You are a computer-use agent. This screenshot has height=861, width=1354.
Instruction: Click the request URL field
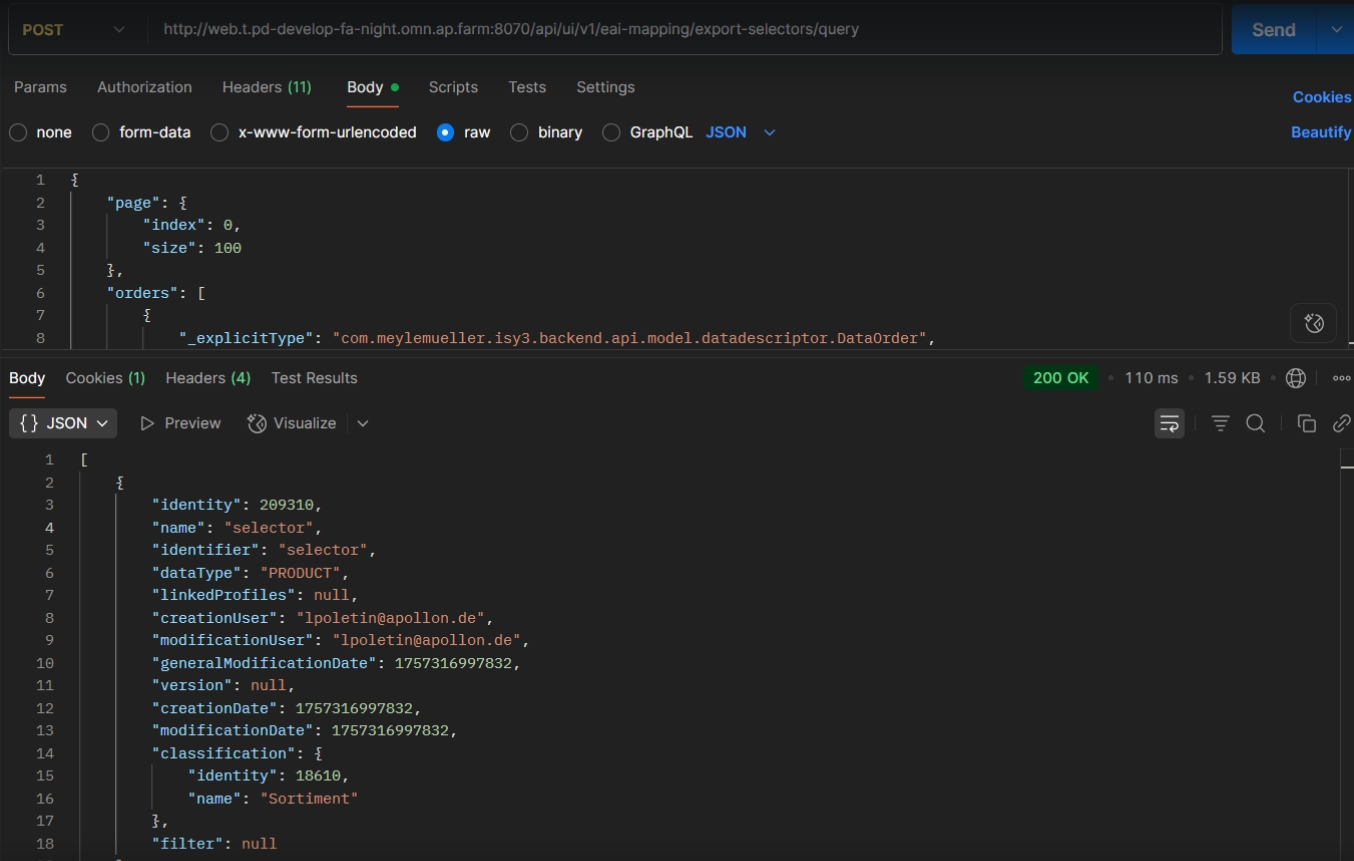(680, 30)
